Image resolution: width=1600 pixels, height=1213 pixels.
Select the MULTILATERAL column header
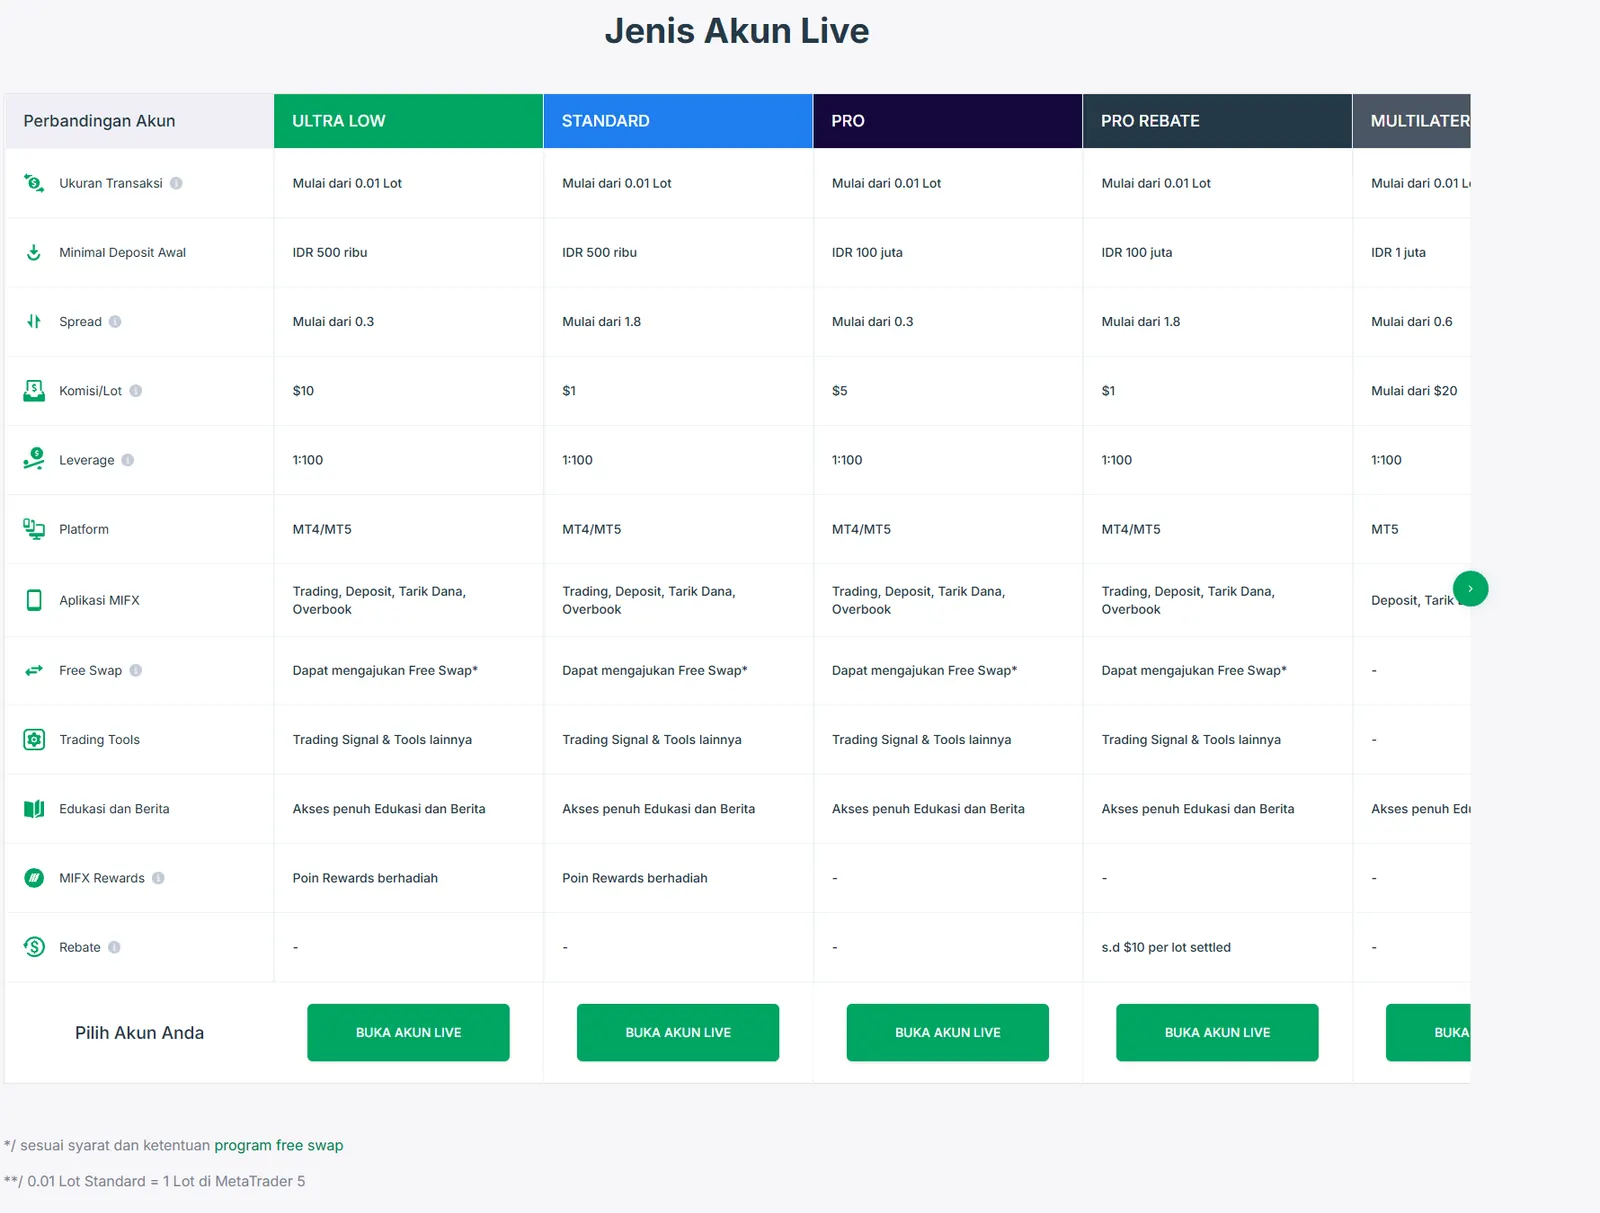pos(1412,121)
